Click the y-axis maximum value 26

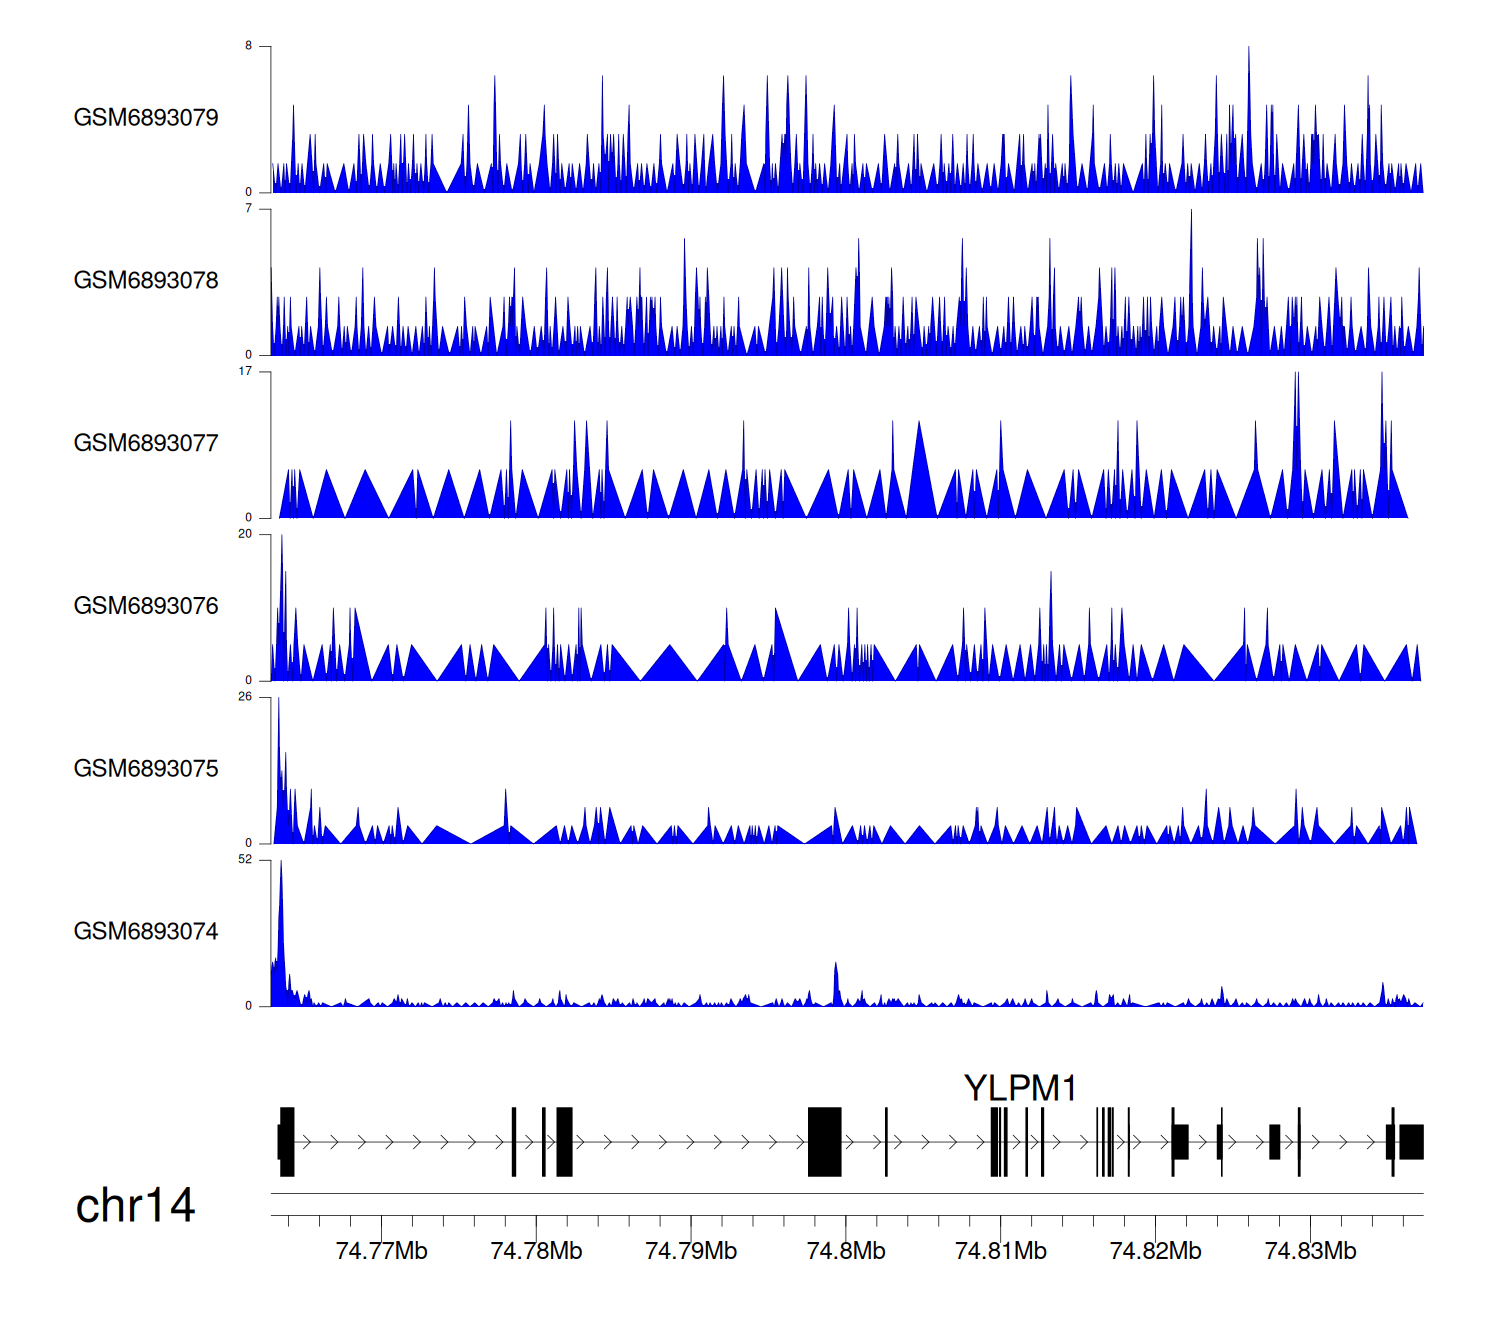pyautogui.click(x=245, y=697)
